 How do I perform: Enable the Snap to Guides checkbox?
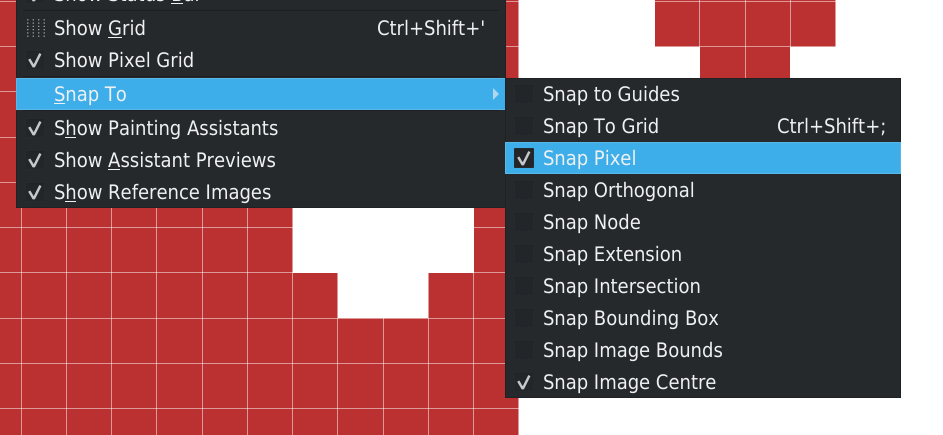523,95
